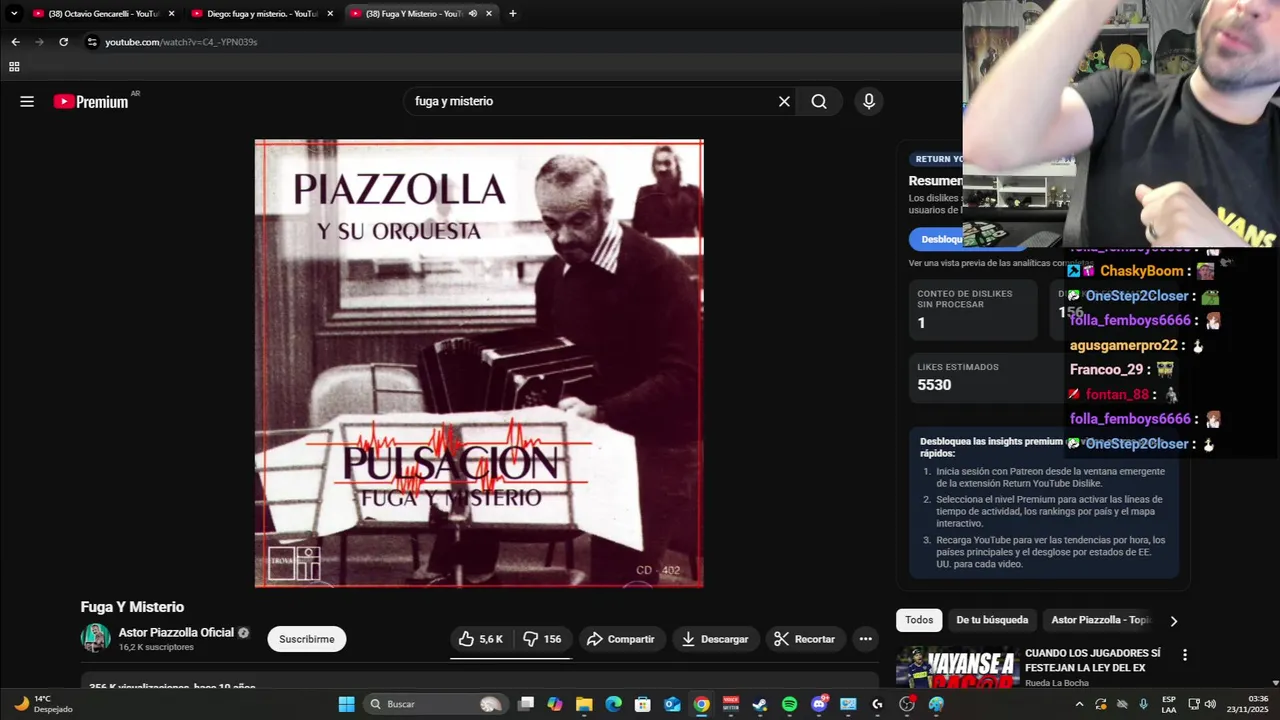
Task: Go to YouTube Premium home logo
Action: (91, 101)
